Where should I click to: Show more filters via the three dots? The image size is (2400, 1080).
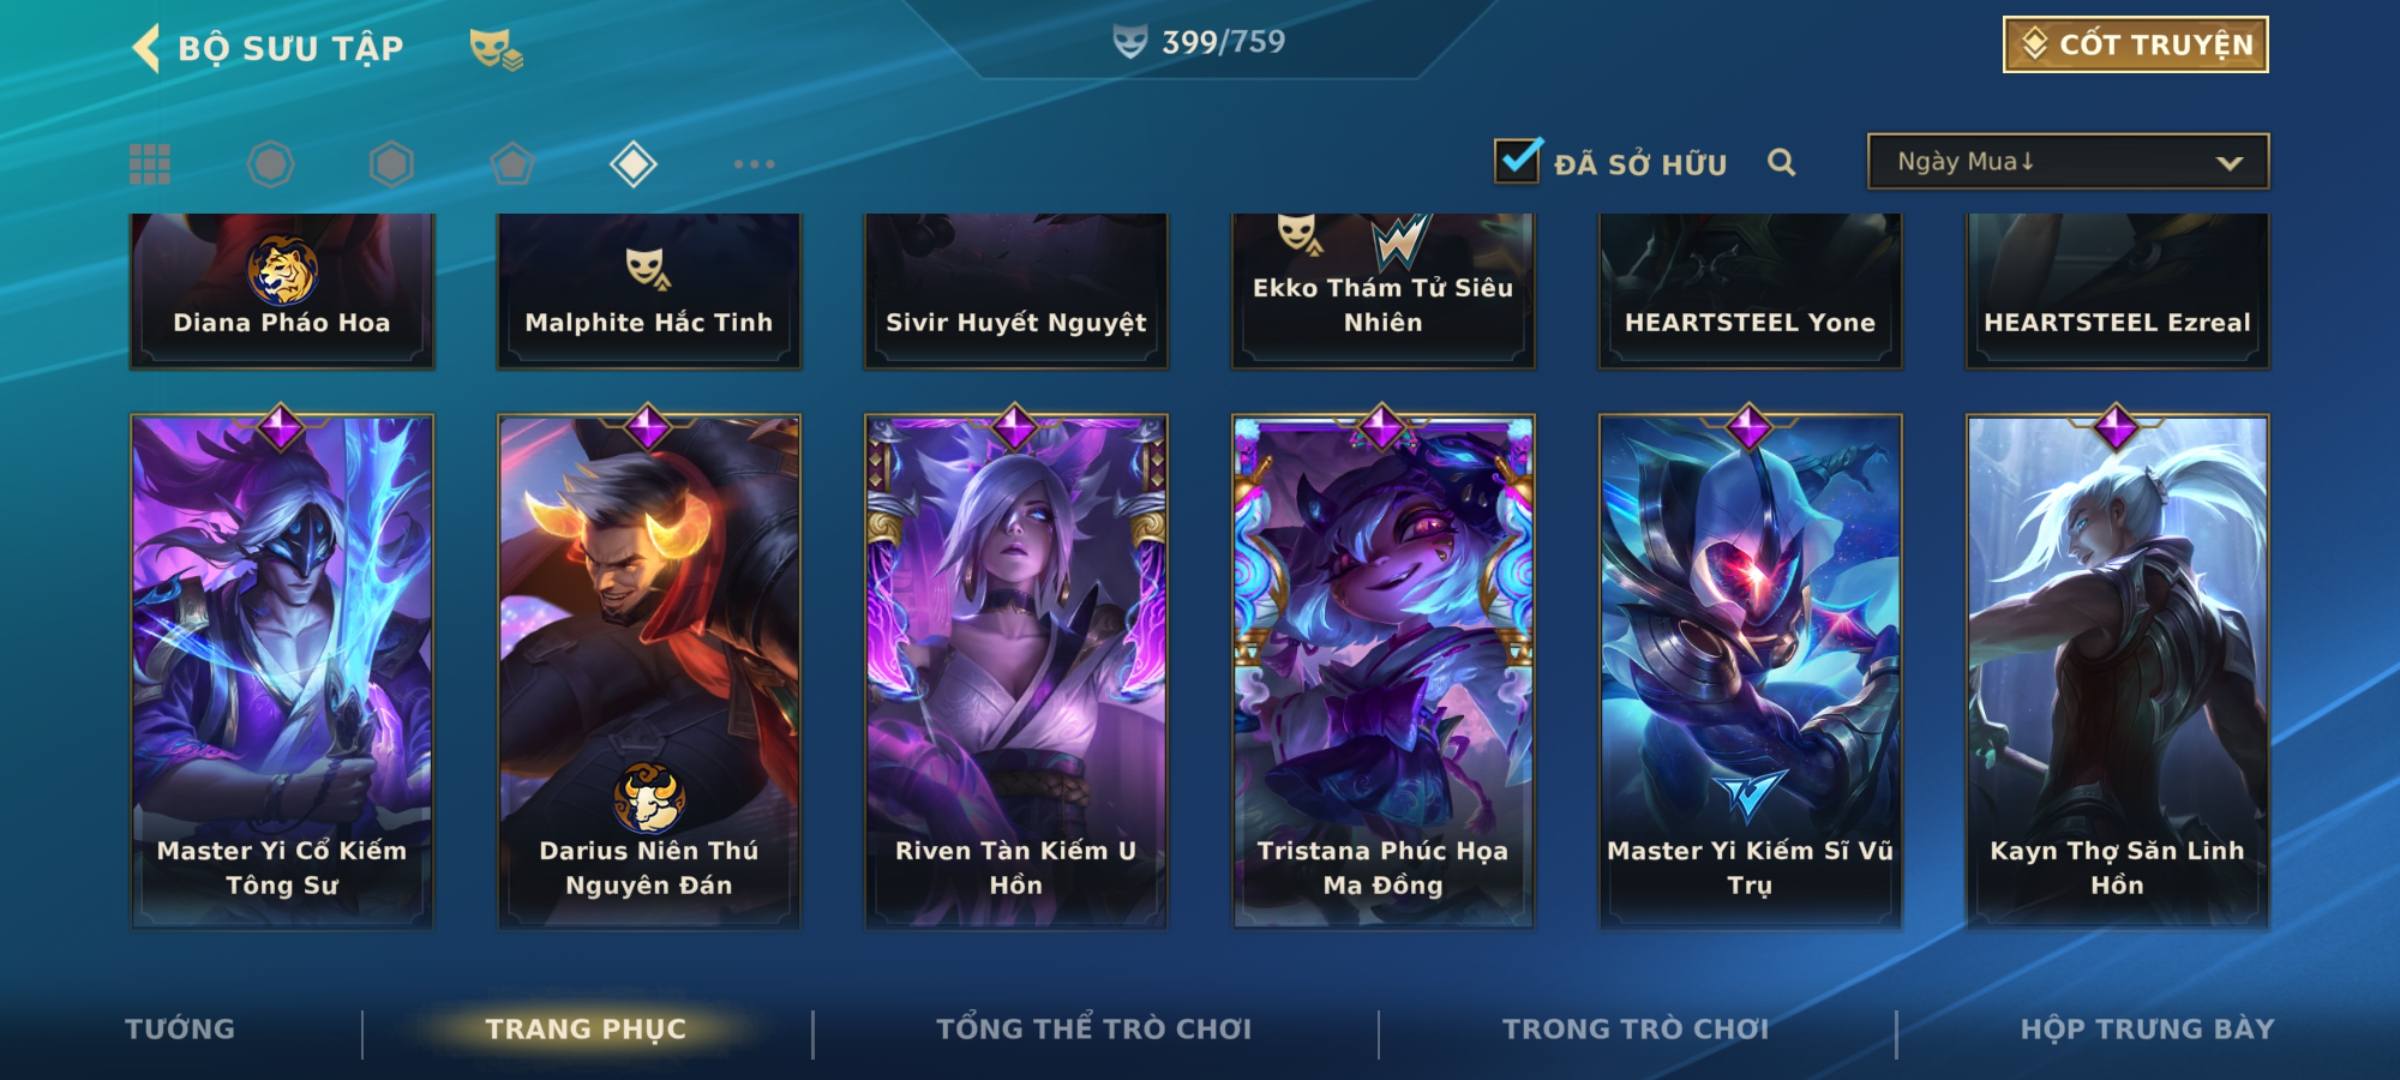click(x=754, y=164)
